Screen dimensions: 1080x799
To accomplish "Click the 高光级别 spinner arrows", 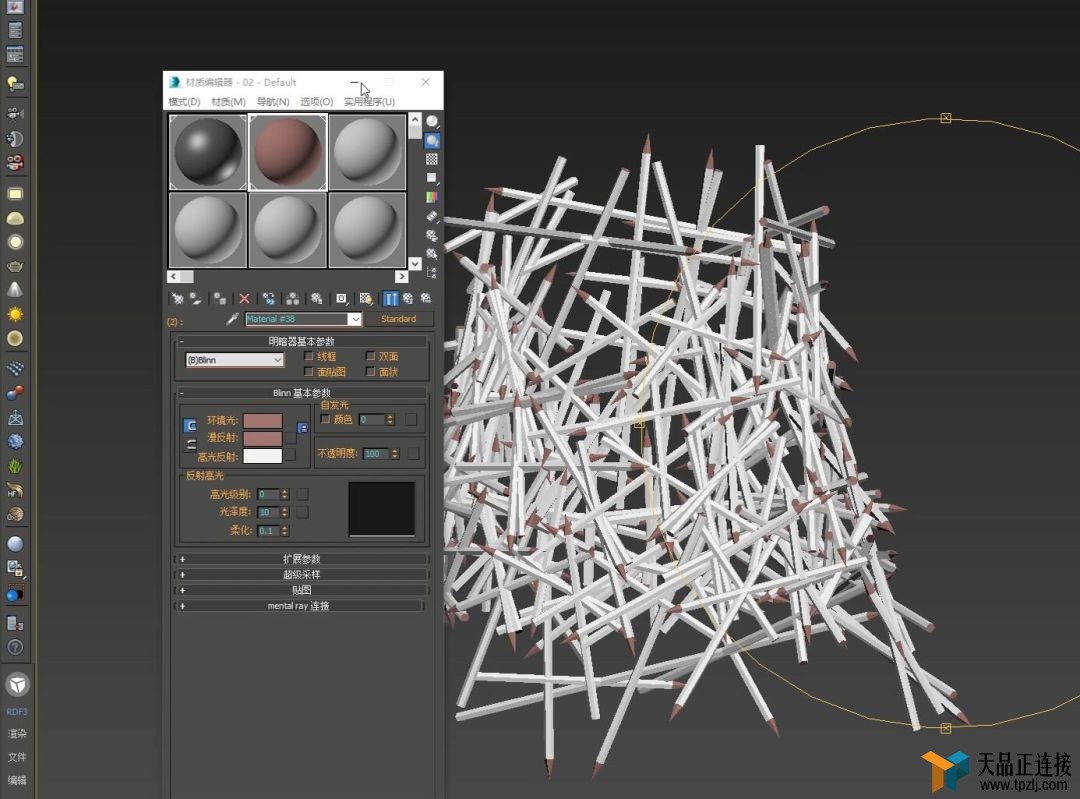I will [x=284, y=495].
